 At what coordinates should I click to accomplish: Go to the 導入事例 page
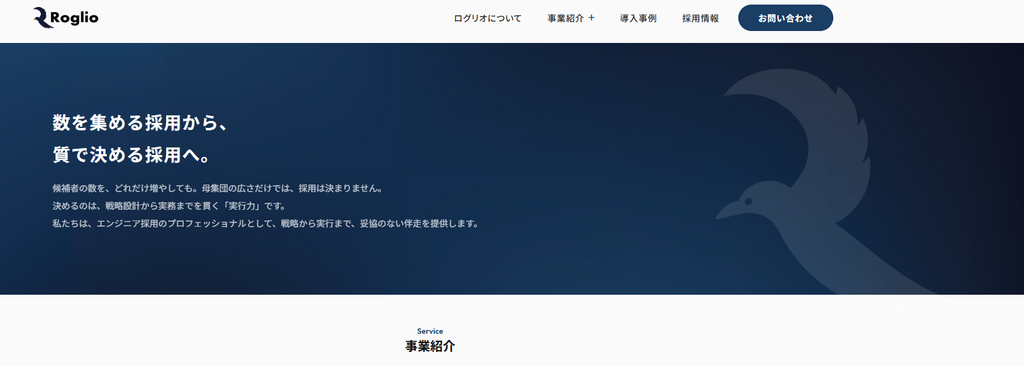[x=638, y=18]
